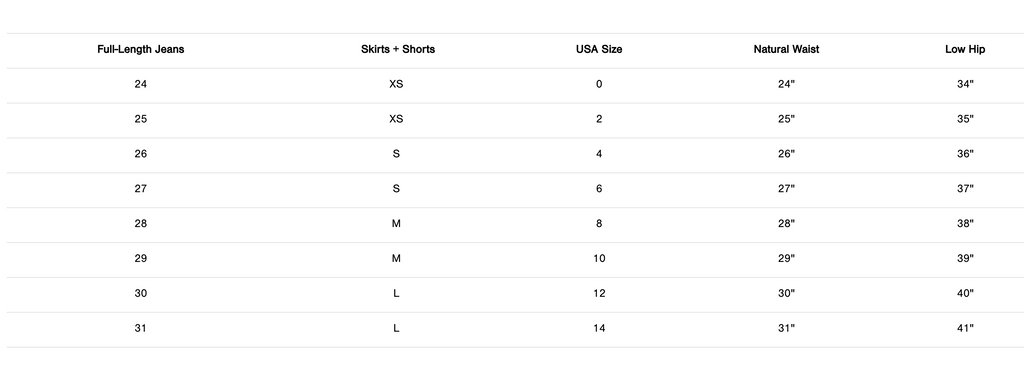Click USA size 14 cell

(599, 329)
